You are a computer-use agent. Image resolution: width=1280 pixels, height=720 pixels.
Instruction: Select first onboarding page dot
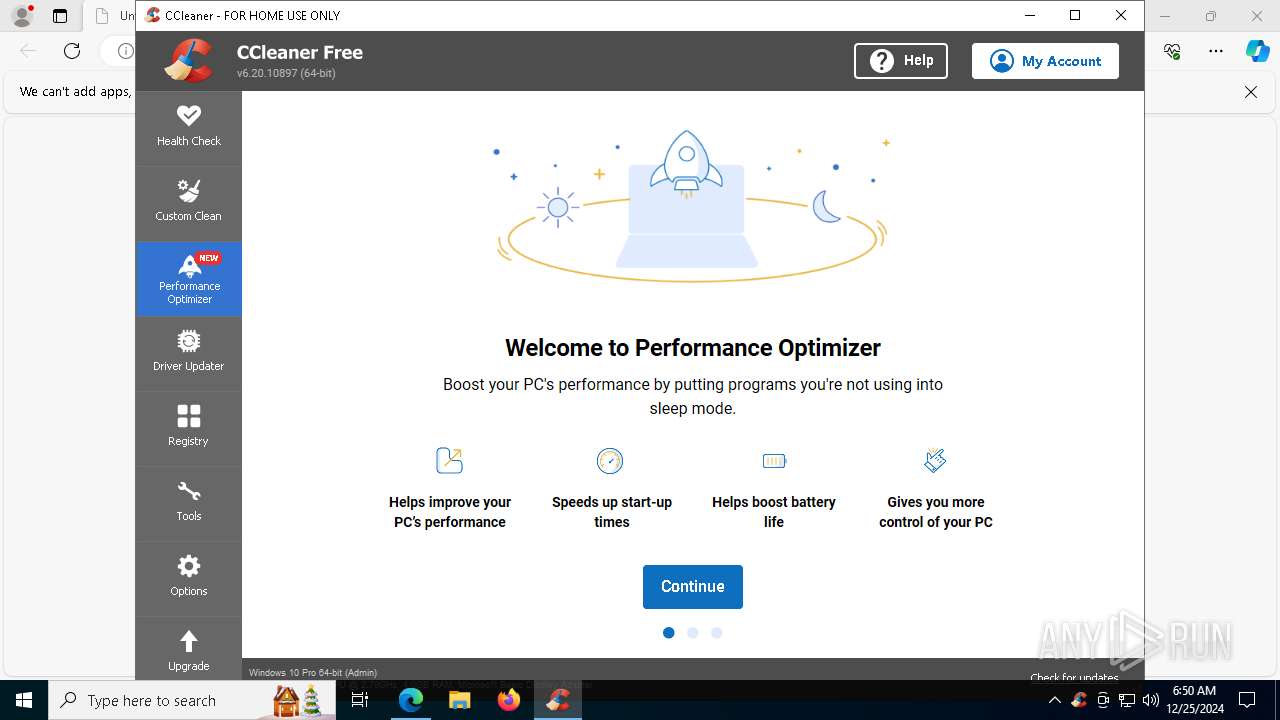(x=668, y=633)
